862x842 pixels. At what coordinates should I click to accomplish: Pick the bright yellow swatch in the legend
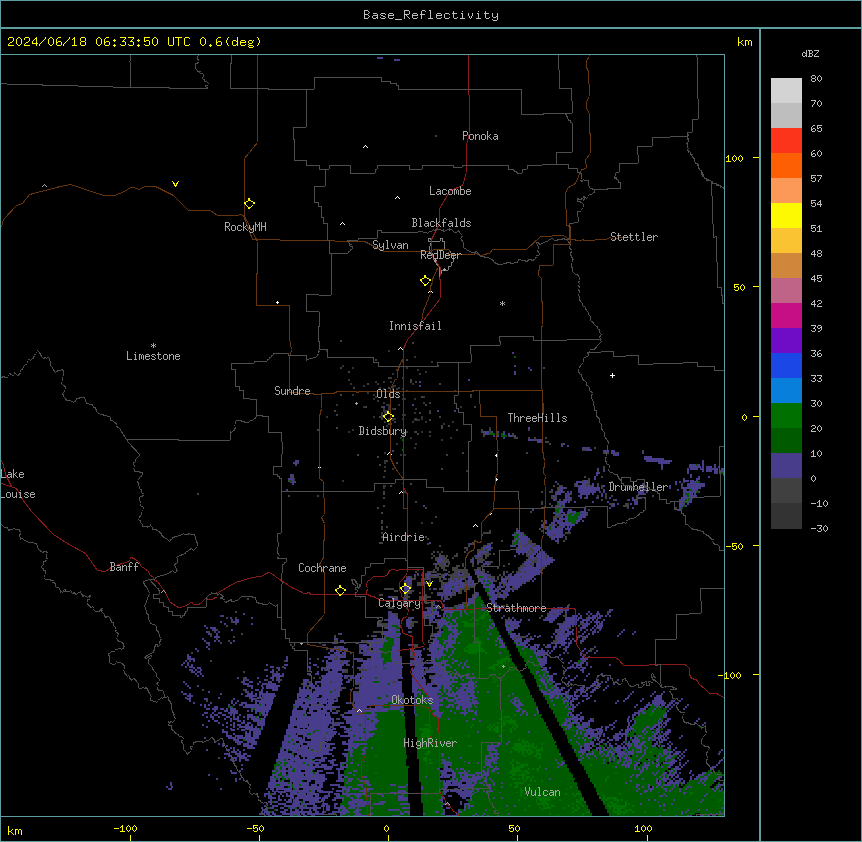coord(786,215)
